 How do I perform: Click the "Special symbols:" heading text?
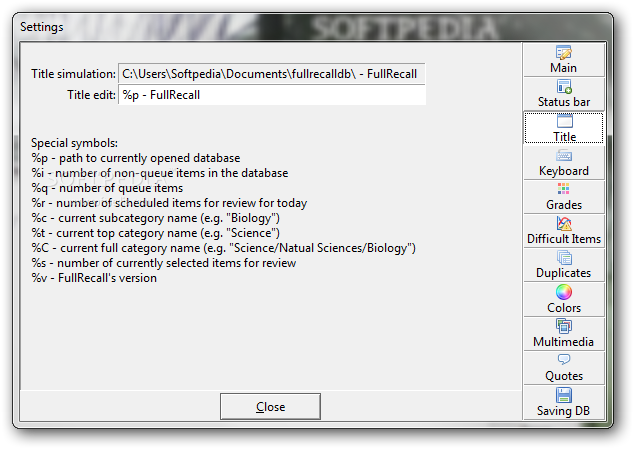[74, 143]
